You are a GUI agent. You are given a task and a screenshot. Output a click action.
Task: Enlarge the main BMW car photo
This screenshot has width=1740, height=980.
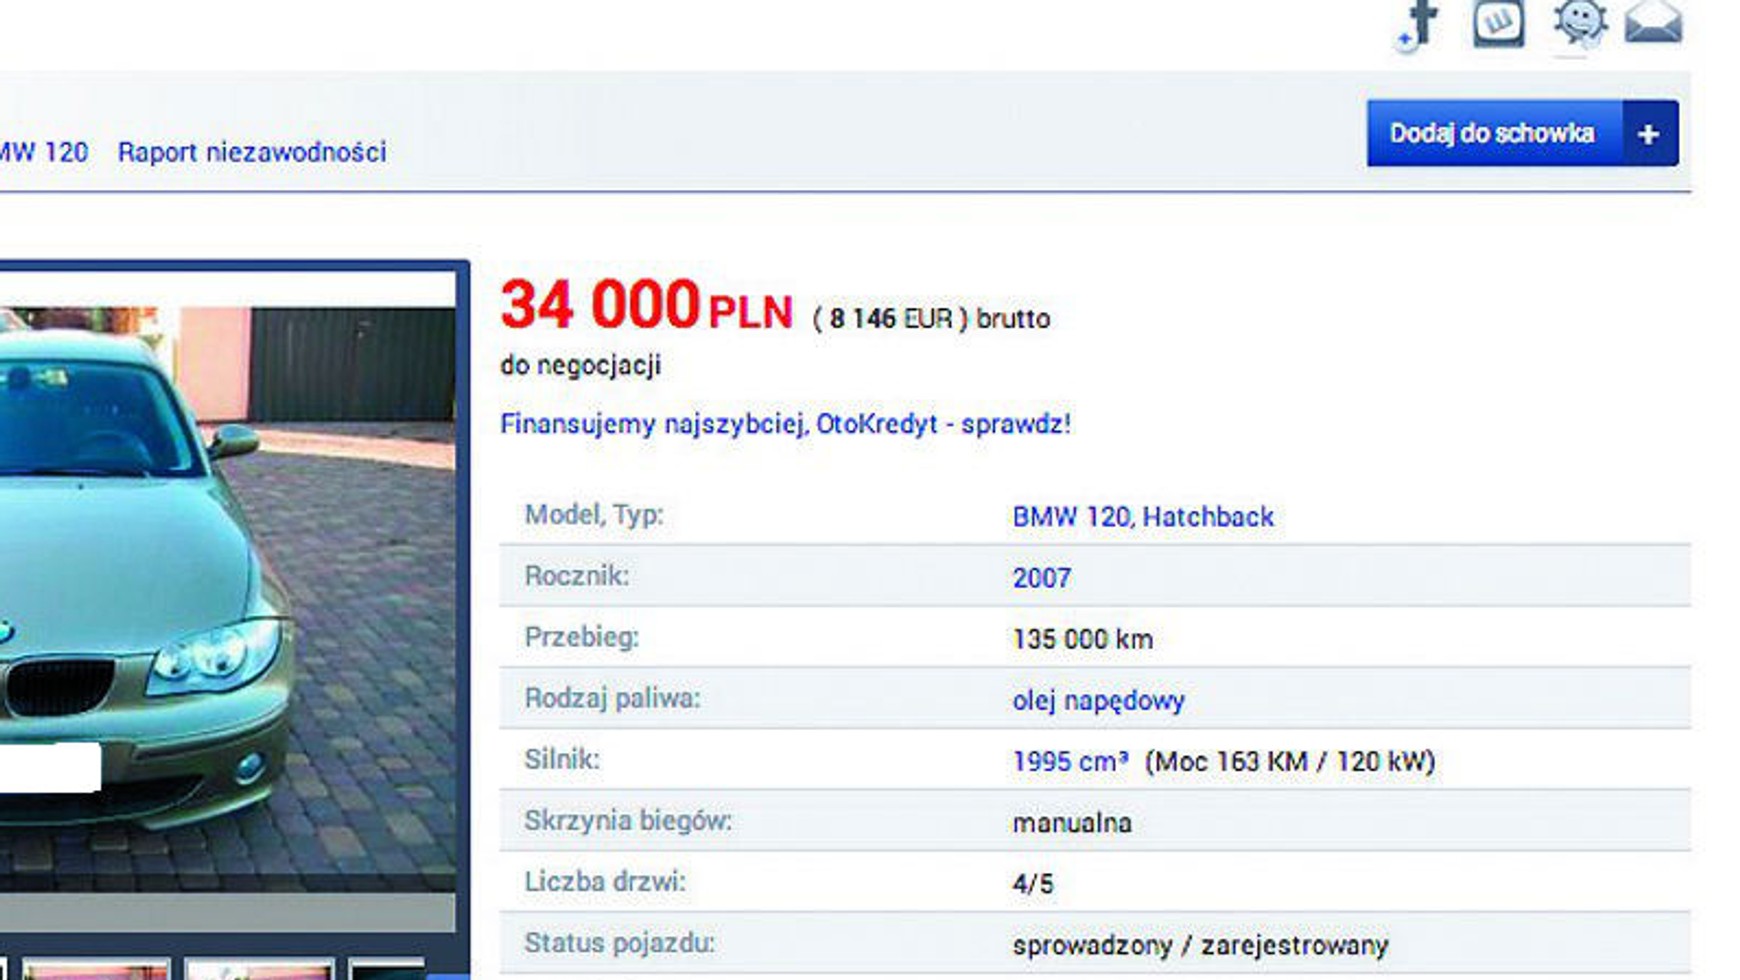point(226,598)
